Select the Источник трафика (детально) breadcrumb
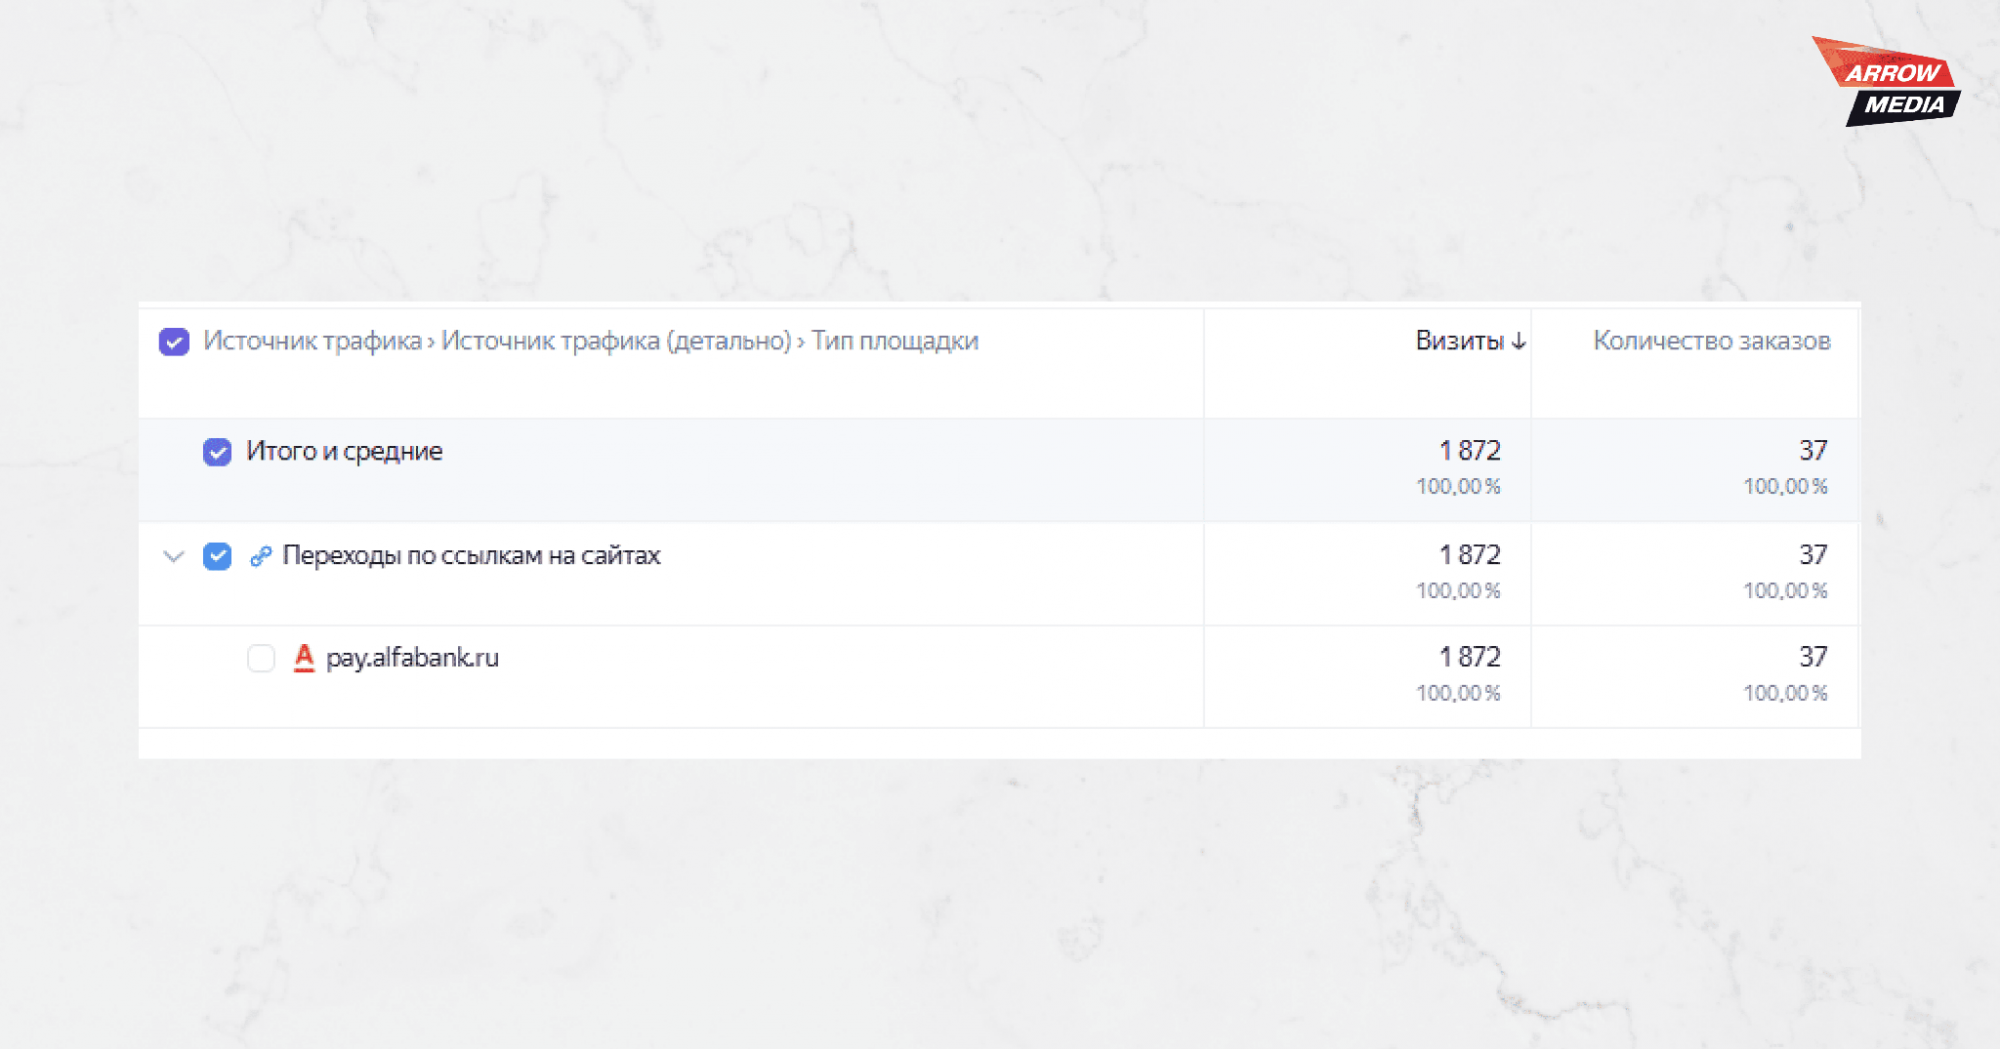The image size is (2000, 1049). [616, 341]
